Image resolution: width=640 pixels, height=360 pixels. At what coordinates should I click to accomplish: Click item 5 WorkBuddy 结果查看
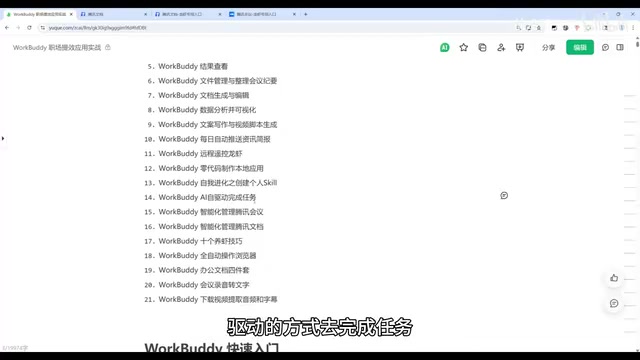pyautogui.click(x=193, y=66)
